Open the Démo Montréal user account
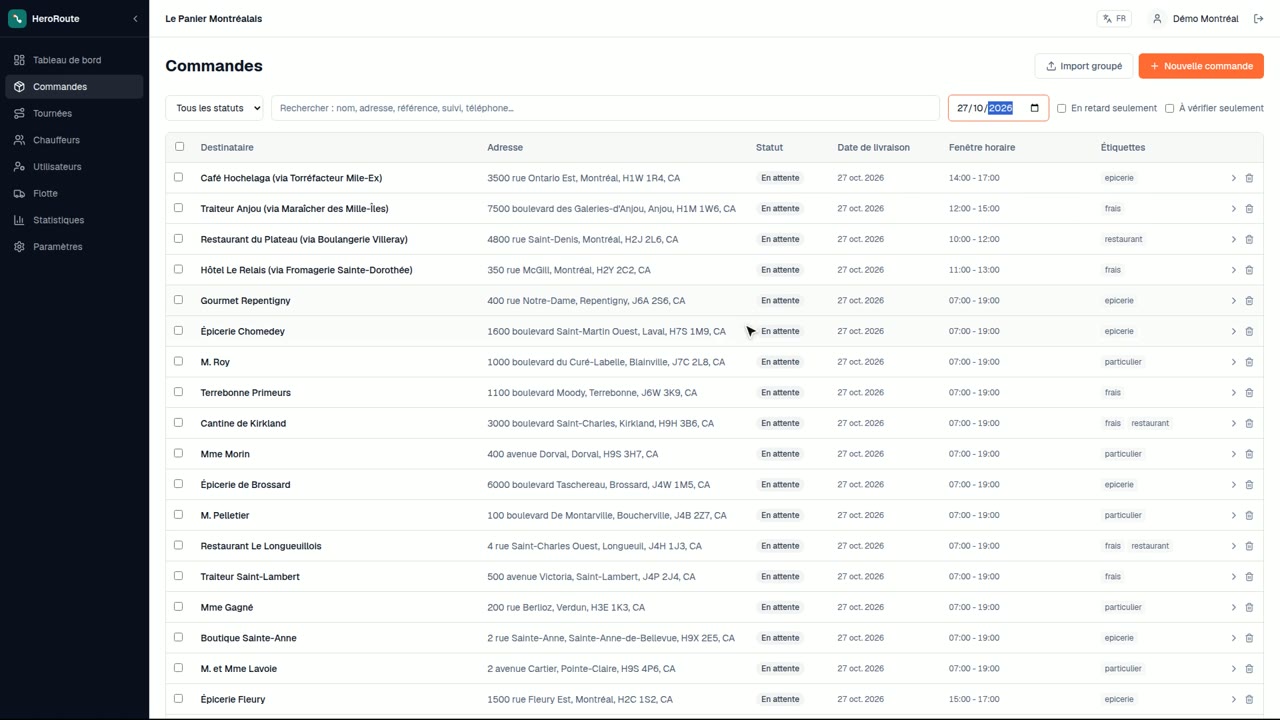This screenshot has height=720, width=1280. (1195, 19)
